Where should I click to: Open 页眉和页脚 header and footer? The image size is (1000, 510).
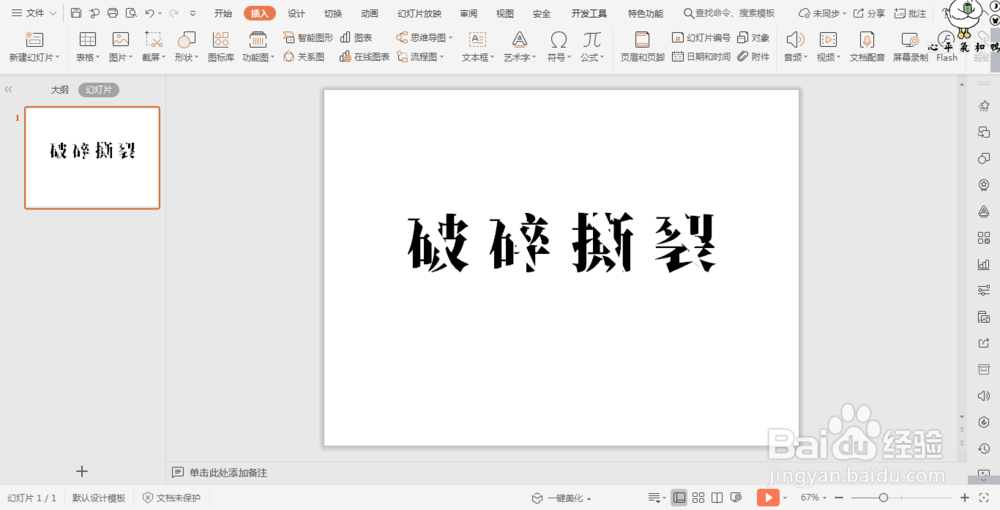[642, 47]
